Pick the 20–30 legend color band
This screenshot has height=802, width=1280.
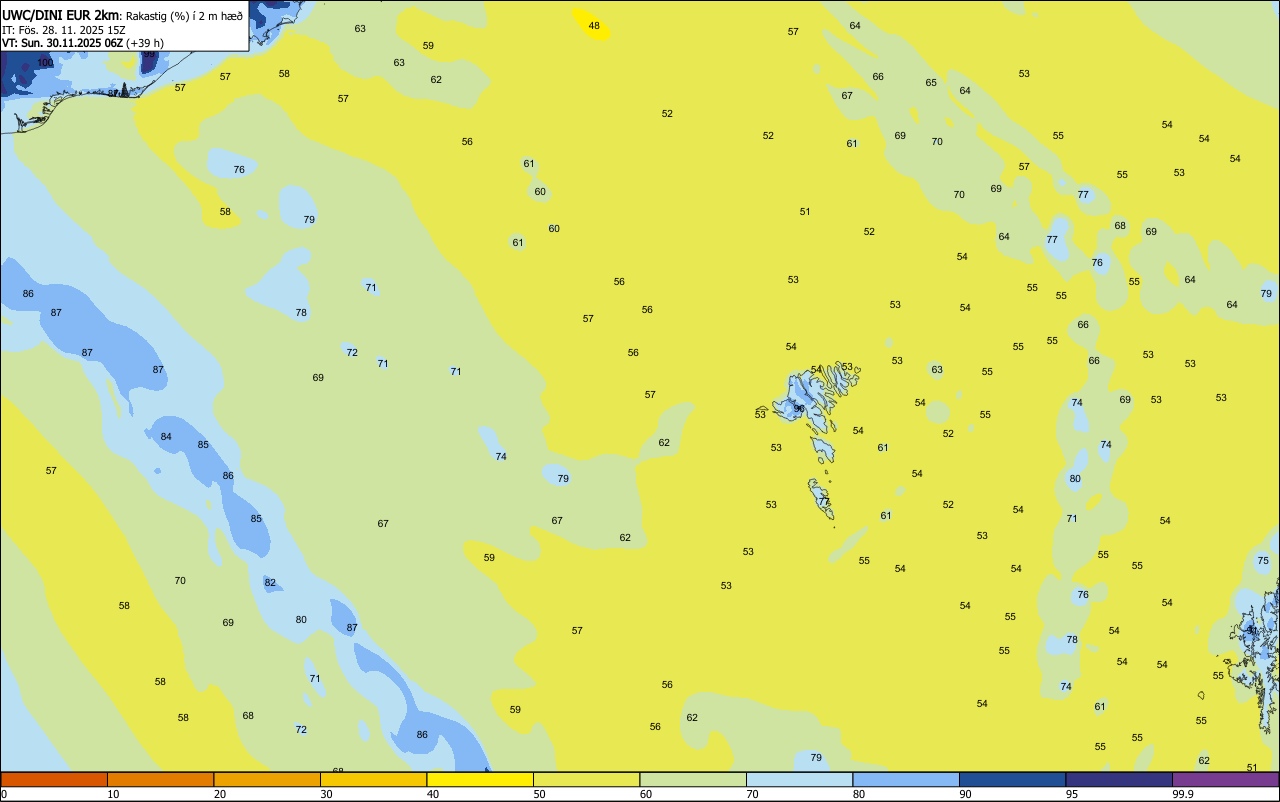tap(267, 779)
